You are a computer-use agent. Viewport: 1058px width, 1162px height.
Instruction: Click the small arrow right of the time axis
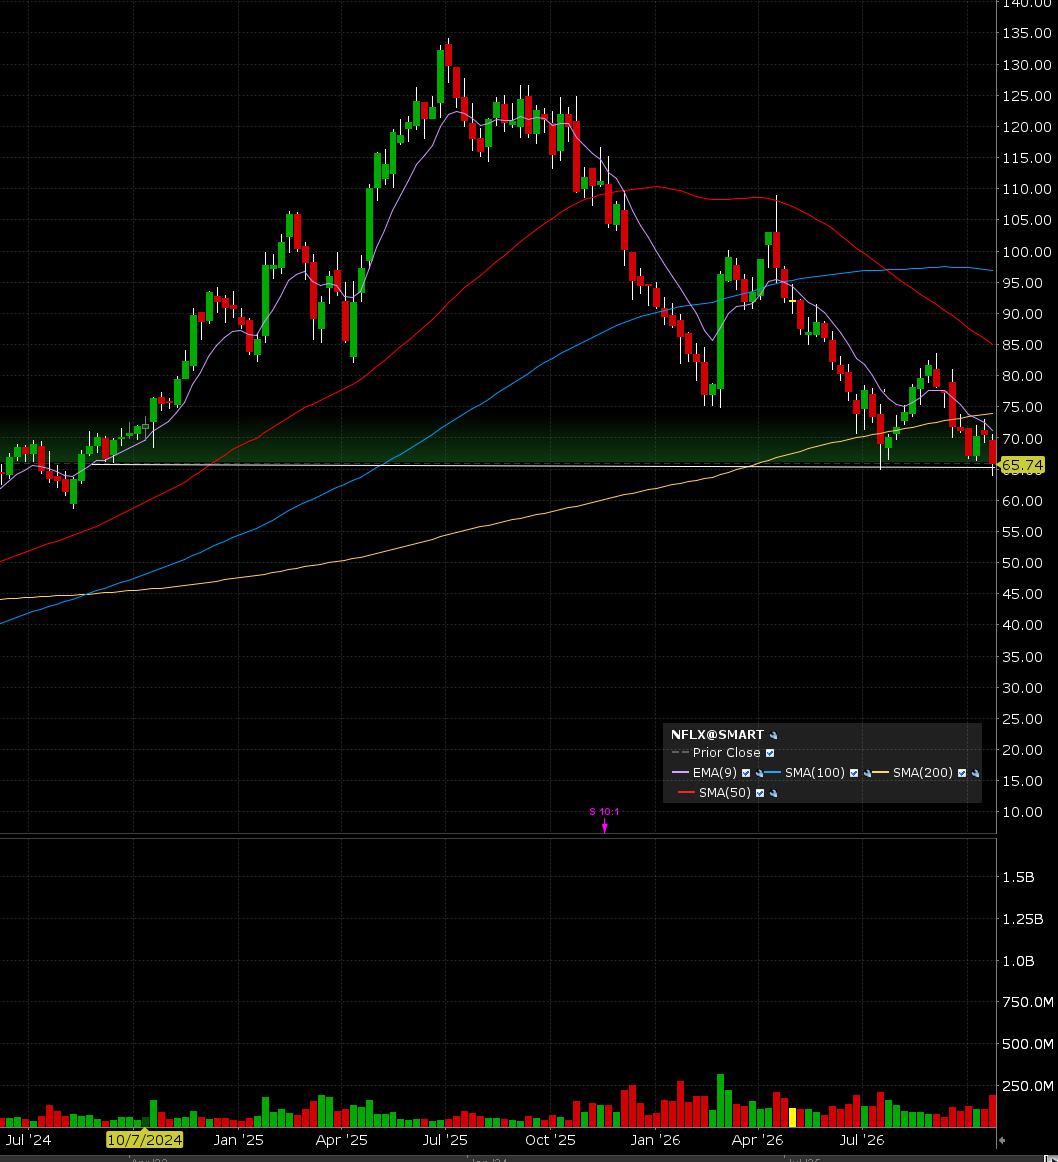[1002, 1141]
